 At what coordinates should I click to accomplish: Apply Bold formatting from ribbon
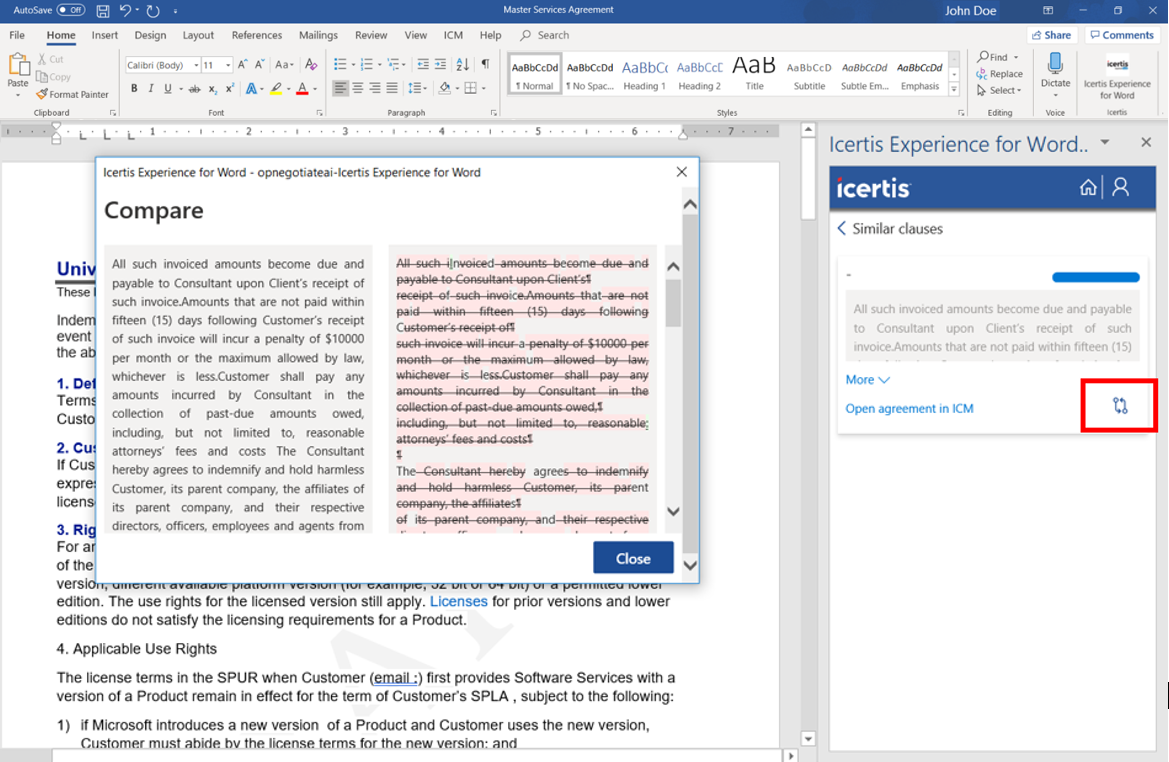tap(134, 89)
